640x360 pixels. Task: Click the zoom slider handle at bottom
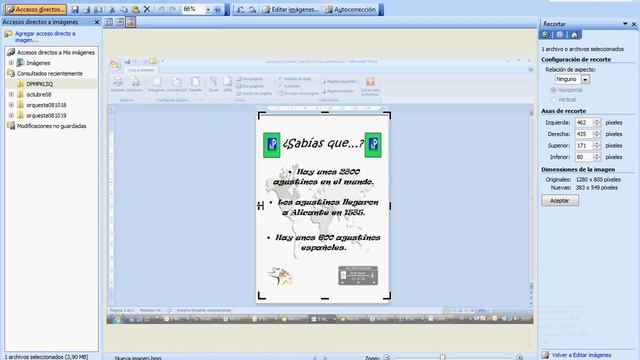click(x=442, y=357)
